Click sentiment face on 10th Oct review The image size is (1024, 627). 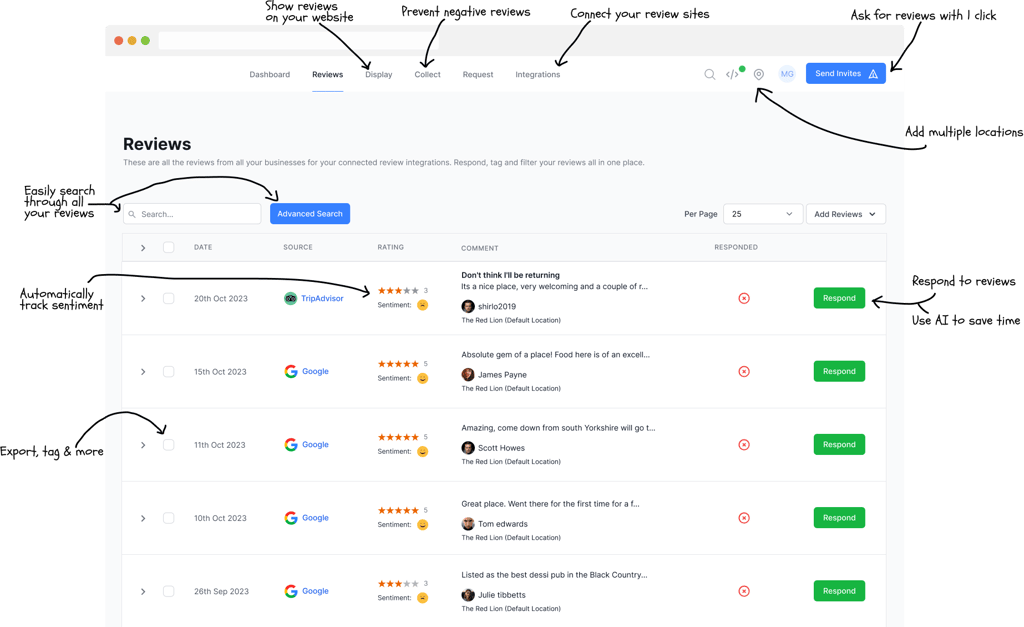pos(423,524)
